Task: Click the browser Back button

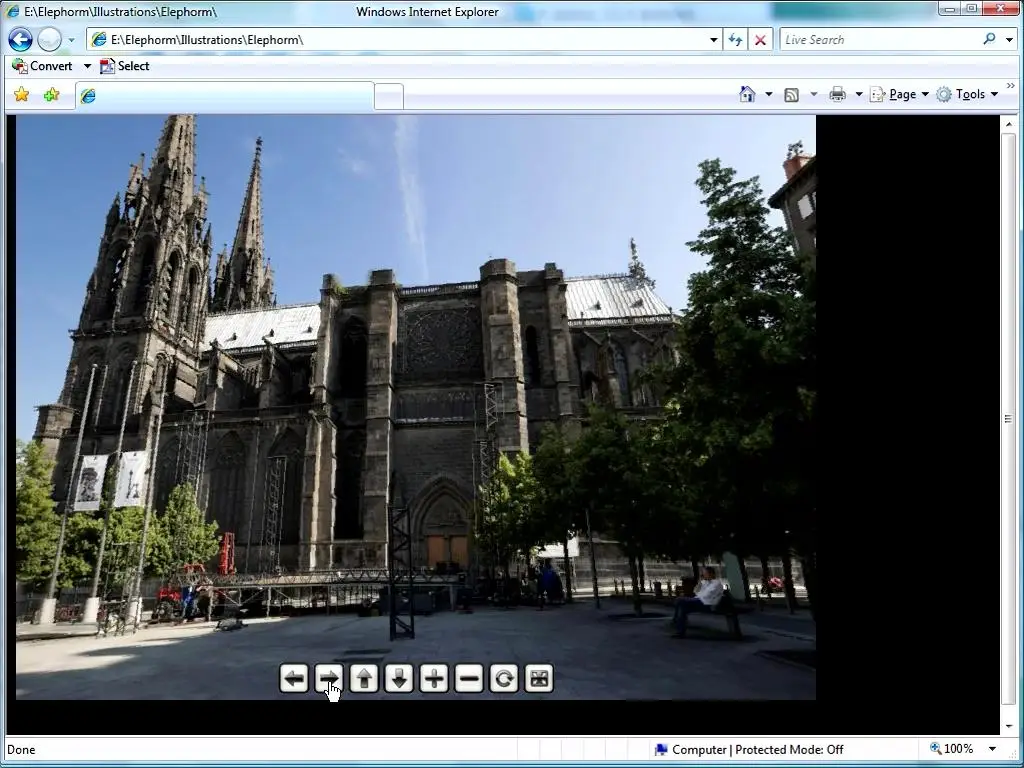Action: (x=20, y=40)
